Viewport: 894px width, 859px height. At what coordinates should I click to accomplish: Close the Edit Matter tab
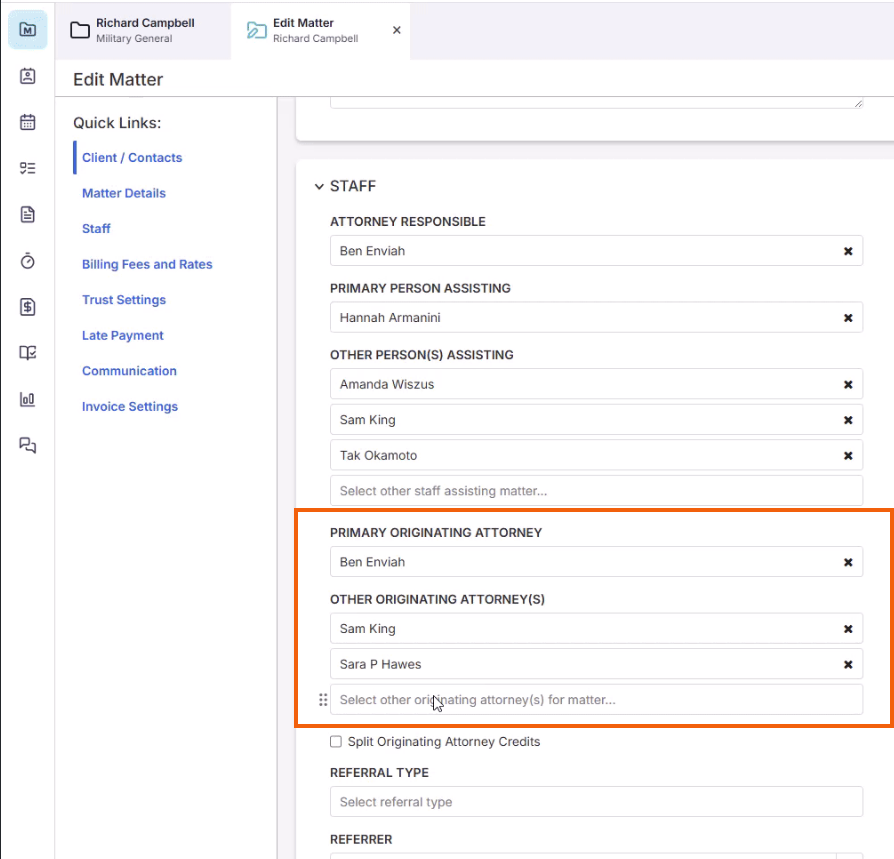[396, 30]
